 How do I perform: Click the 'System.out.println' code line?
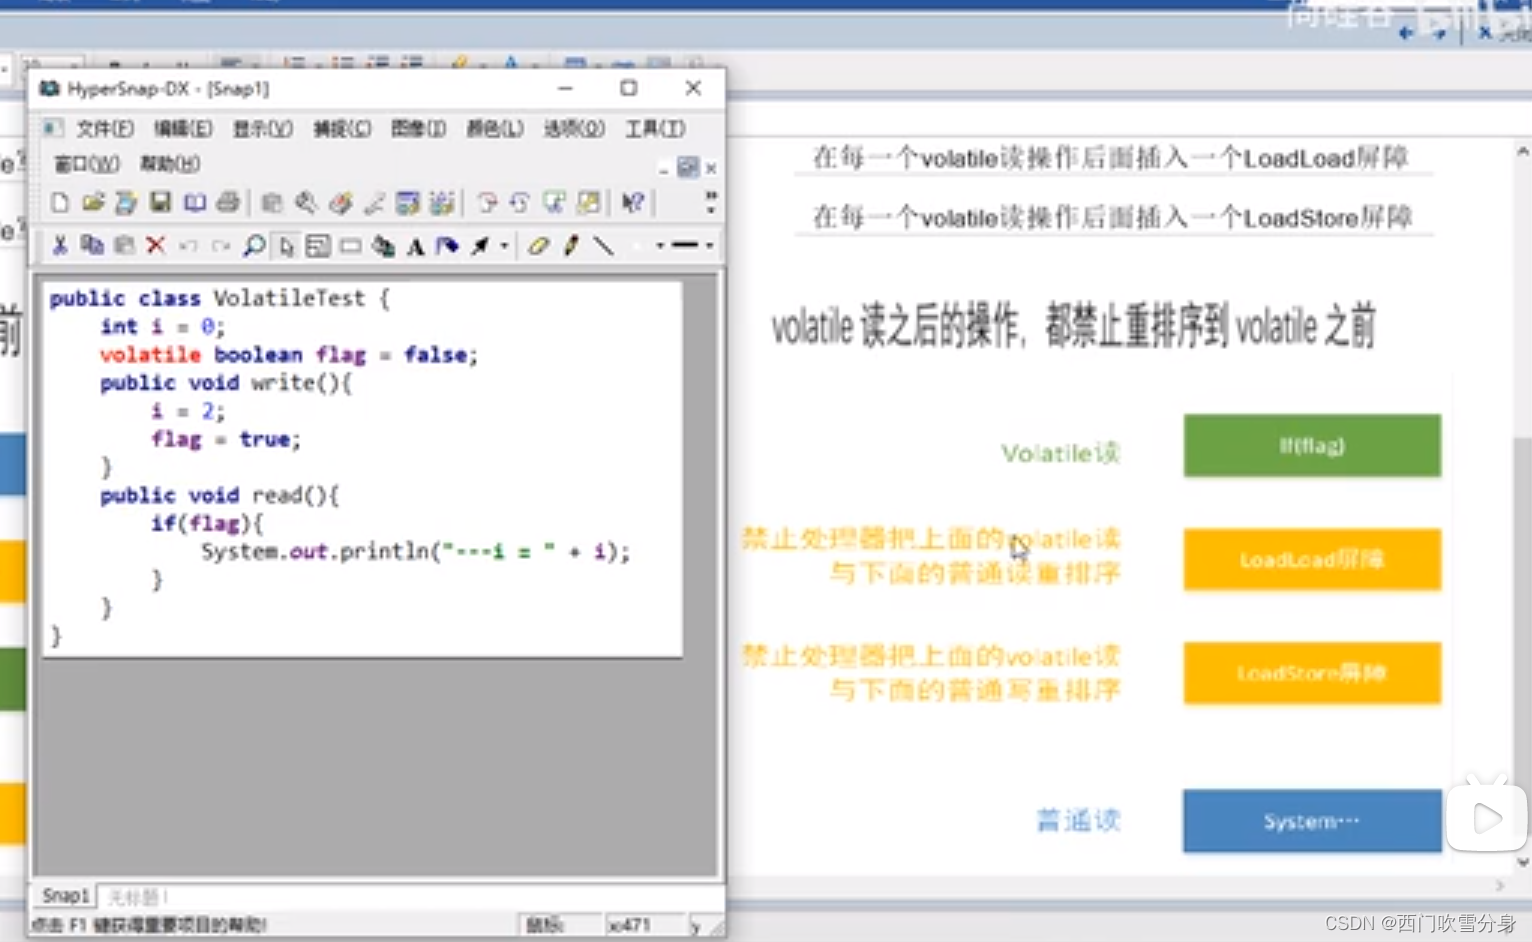415,551
